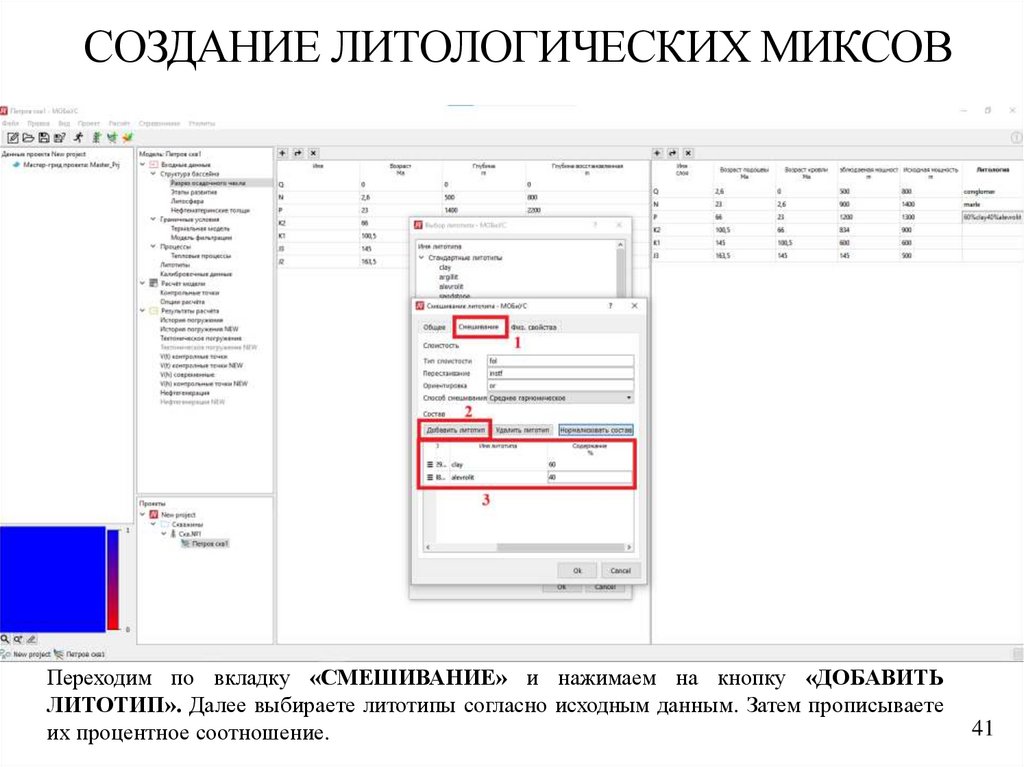The height and width of the screenshot is (767, 1024).
Task: Select Литотипы in the model tree
Action: pyautogui.click(x=175, y=265)
